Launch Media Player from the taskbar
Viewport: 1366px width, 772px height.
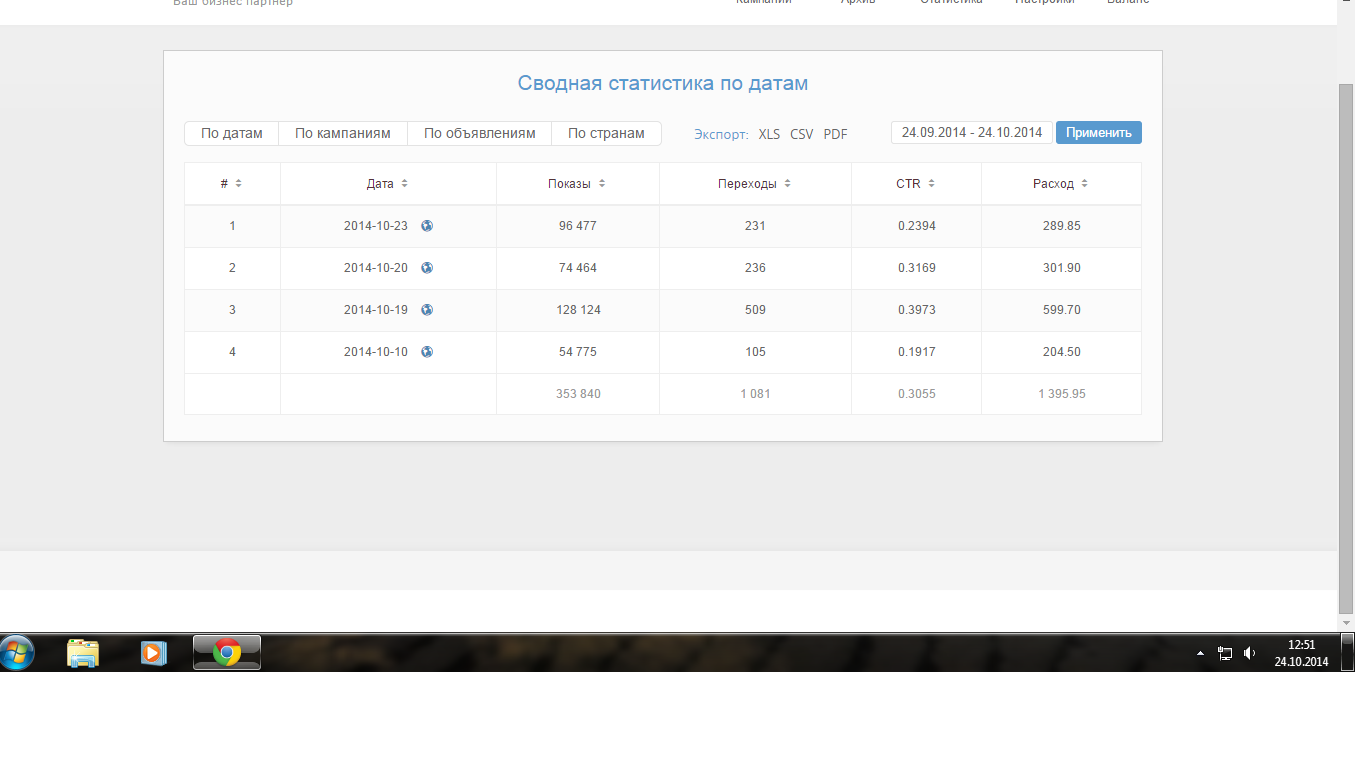[x=153, y=653]
